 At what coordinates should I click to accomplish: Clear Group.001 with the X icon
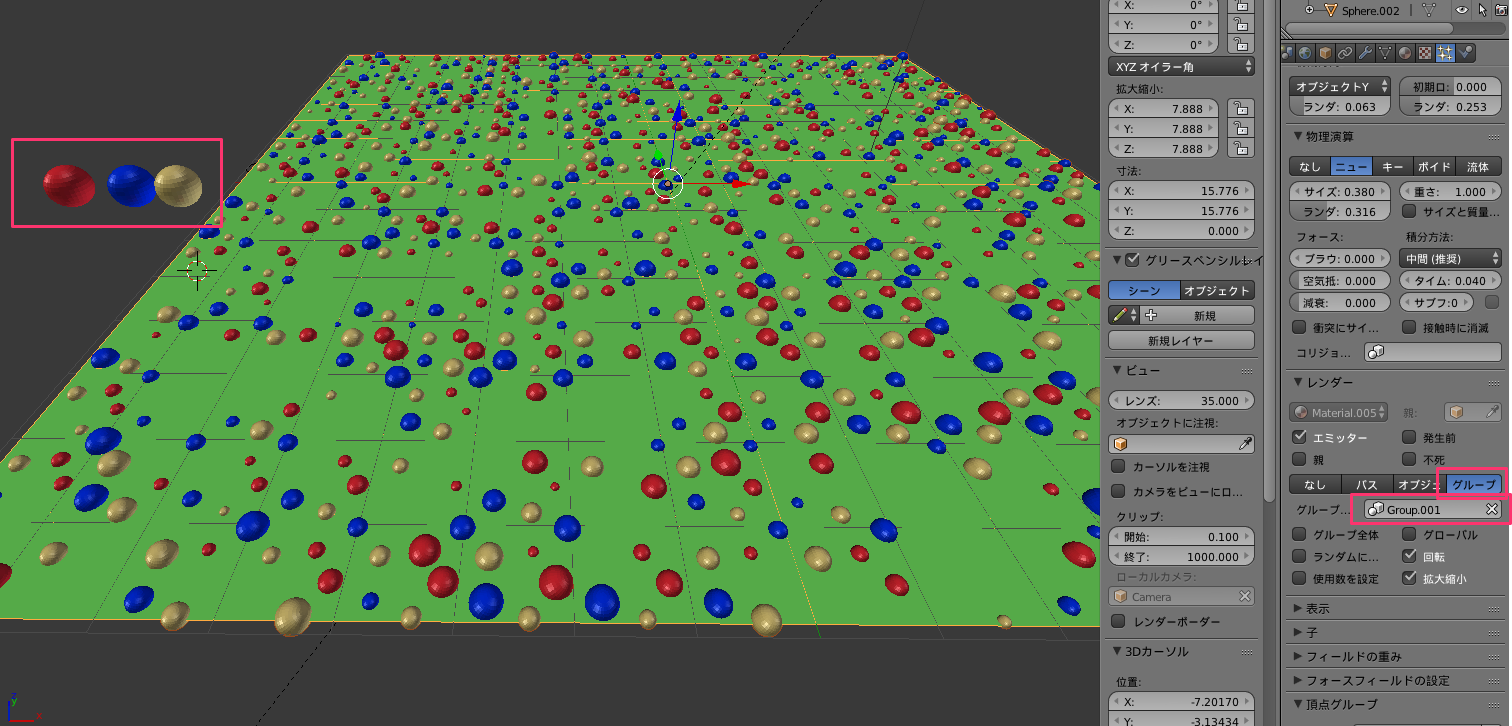pyautogui.click(x=1491, y=510)
